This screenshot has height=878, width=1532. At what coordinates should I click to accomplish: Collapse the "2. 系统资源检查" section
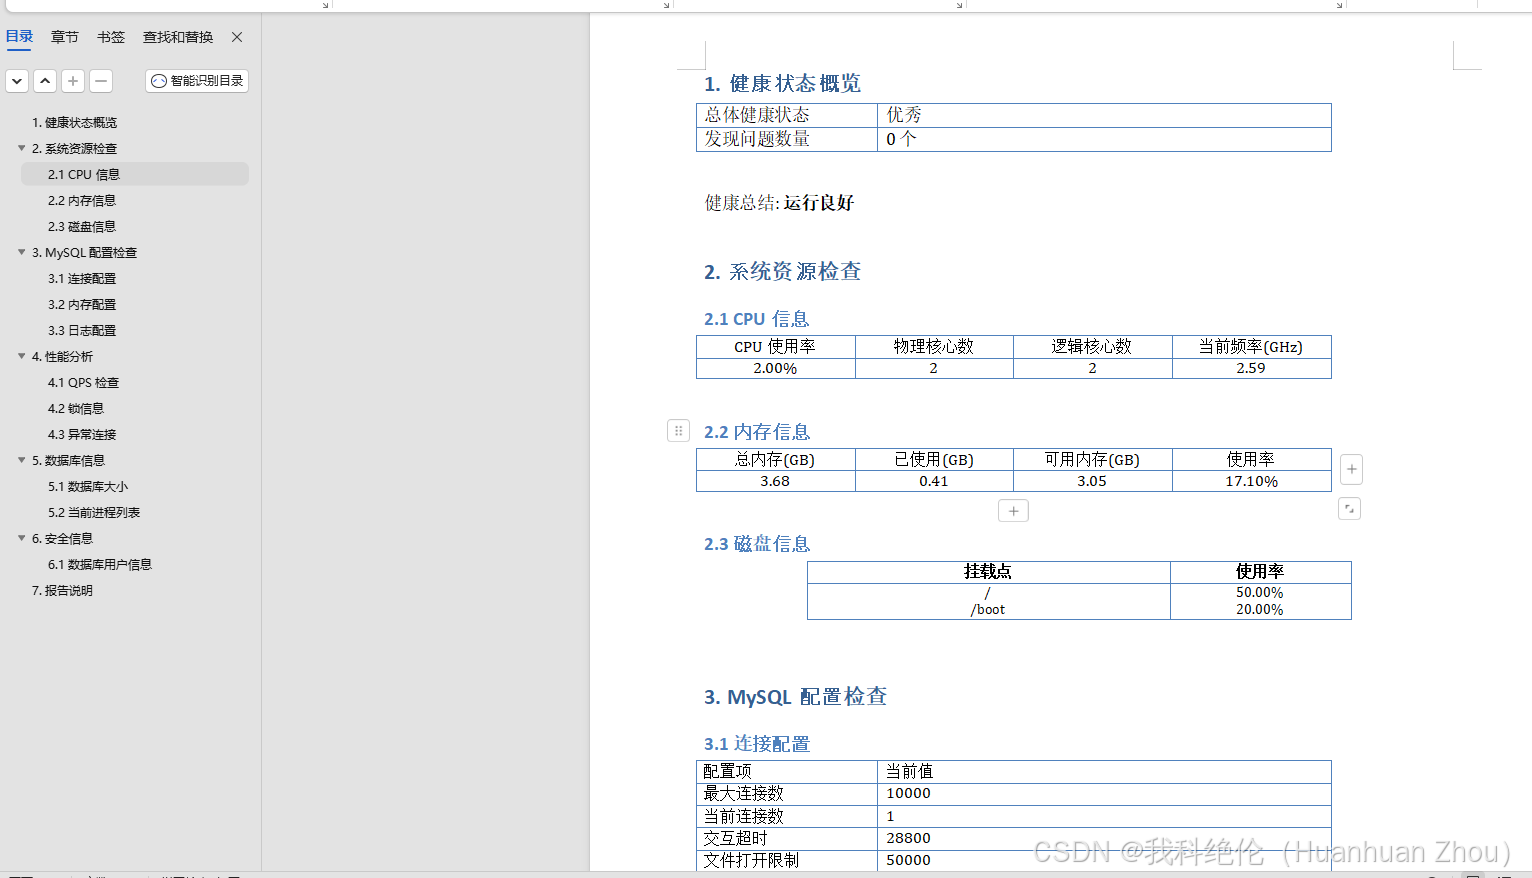click(x=21, y=148)
